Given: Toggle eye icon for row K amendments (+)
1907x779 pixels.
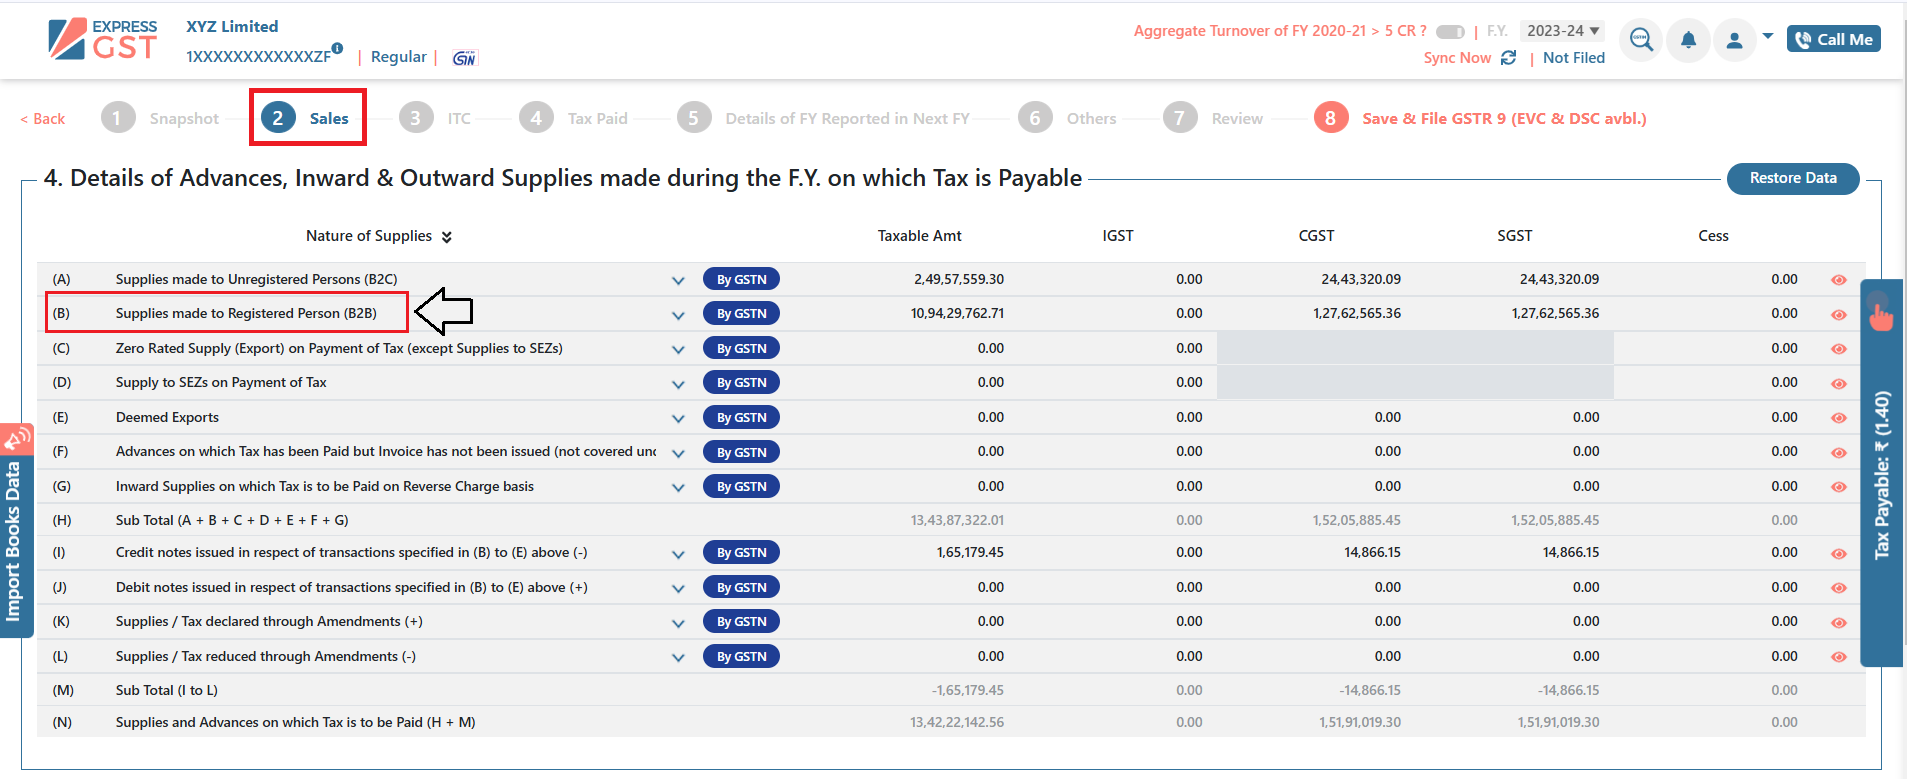Looking at the screenshot, I should click(1838, 622).
